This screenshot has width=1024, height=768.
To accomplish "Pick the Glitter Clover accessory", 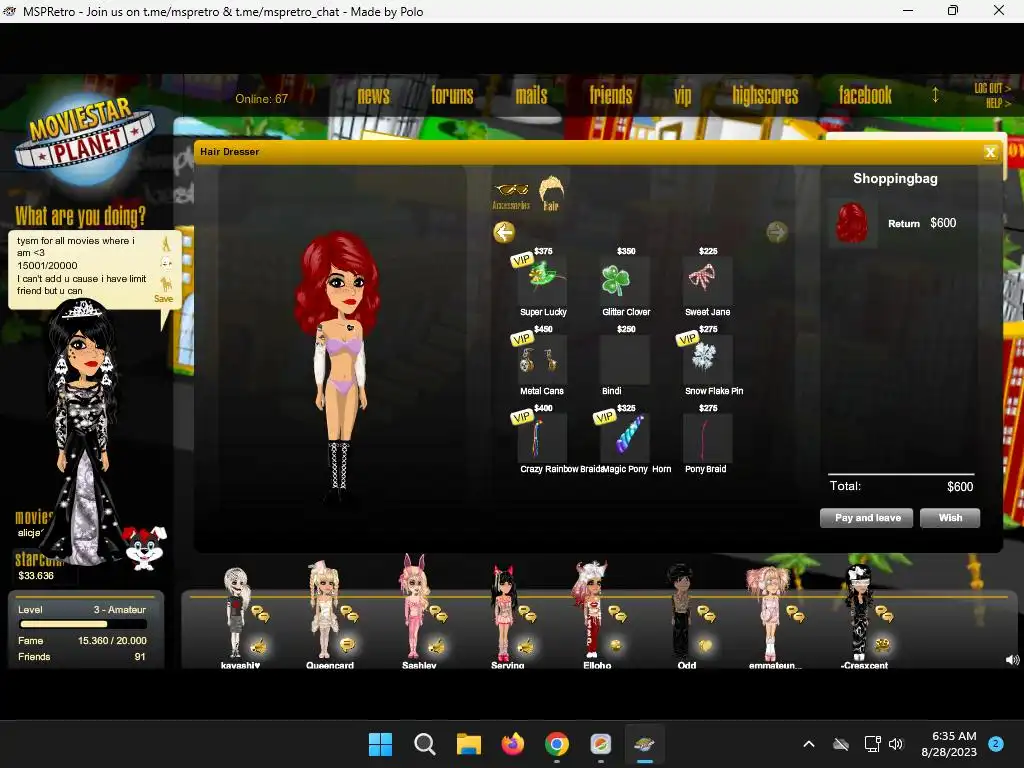I will 625,280.
